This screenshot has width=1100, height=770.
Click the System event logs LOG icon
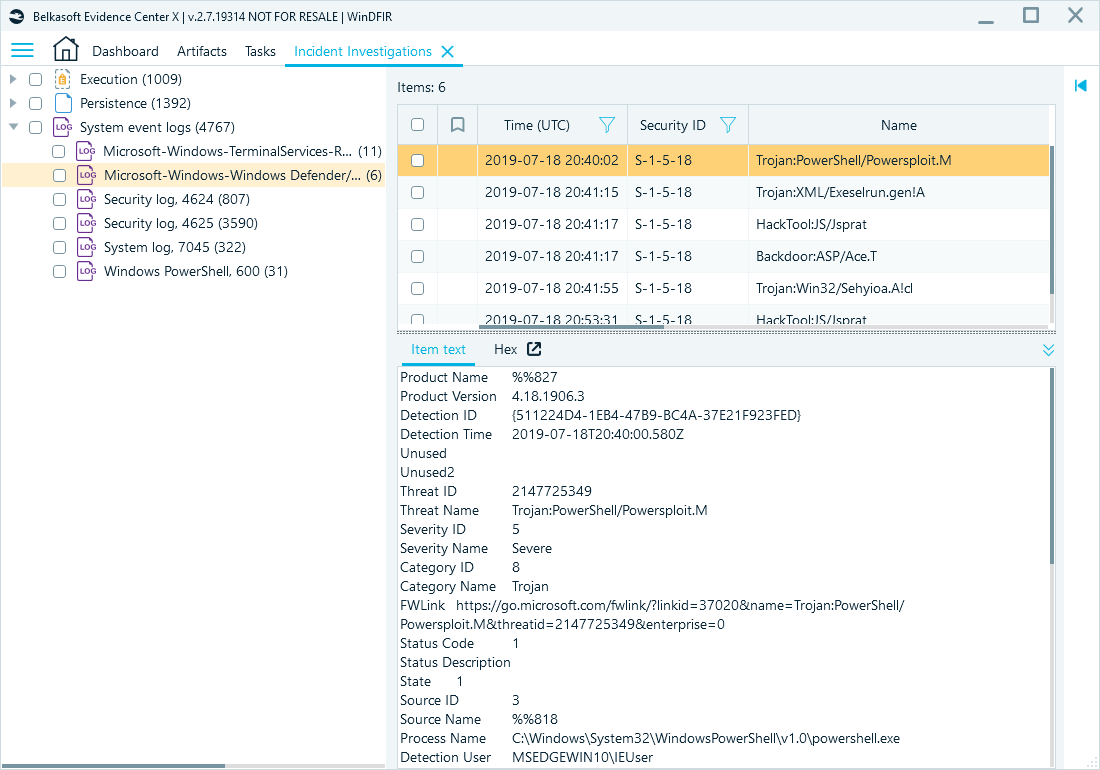pos(63,127)
